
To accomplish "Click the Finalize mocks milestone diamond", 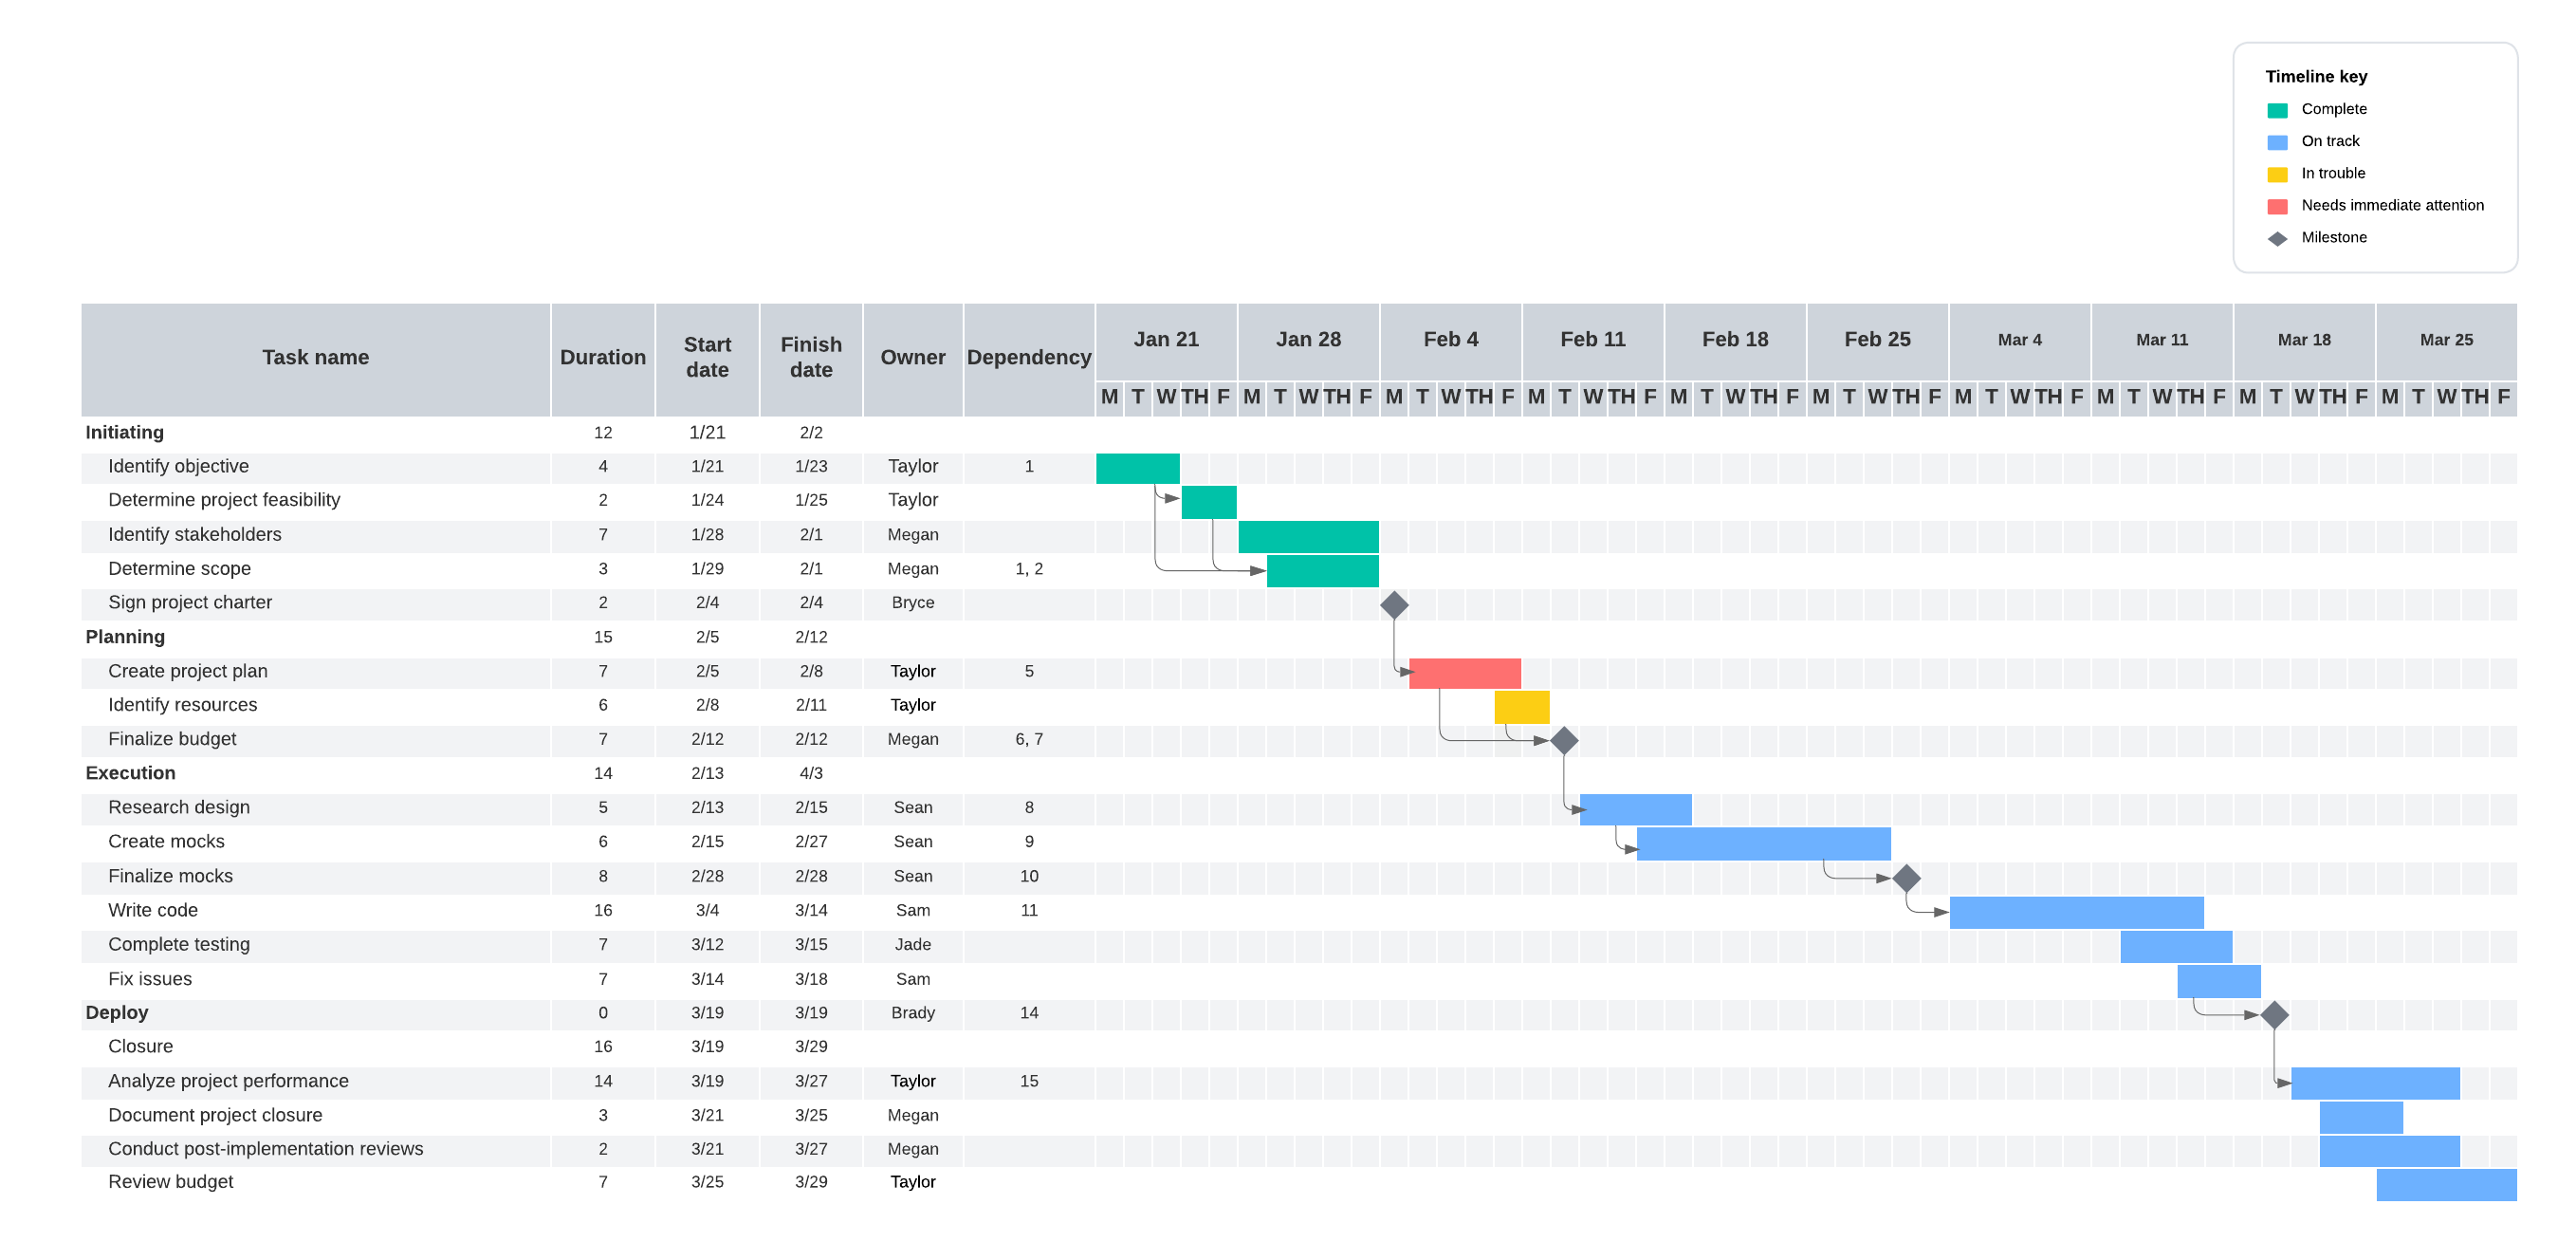I will [x=1906, y=877].
